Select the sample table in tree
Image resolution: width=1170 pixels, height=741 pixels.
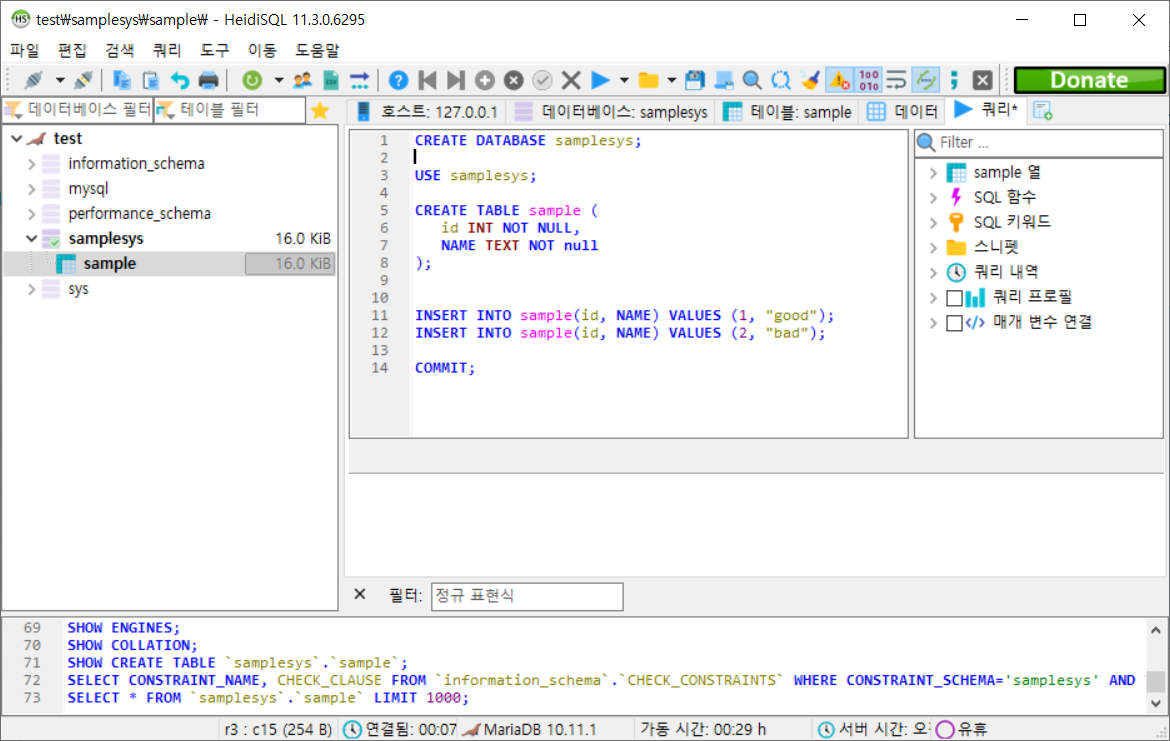(x=110, y=263)
